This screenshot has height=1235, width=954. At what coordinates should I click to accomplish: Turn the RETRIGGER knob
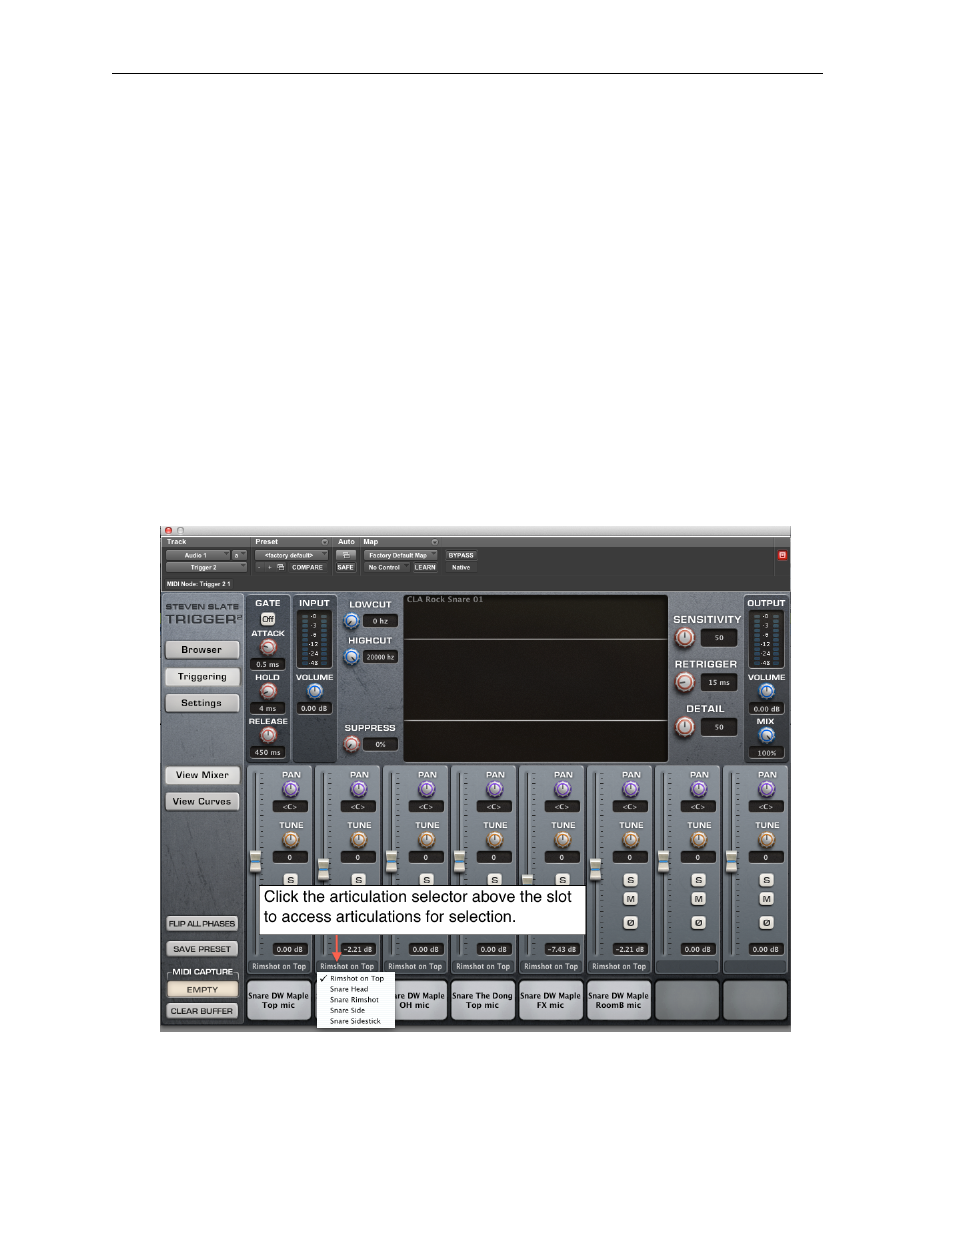tap(685, 682)
